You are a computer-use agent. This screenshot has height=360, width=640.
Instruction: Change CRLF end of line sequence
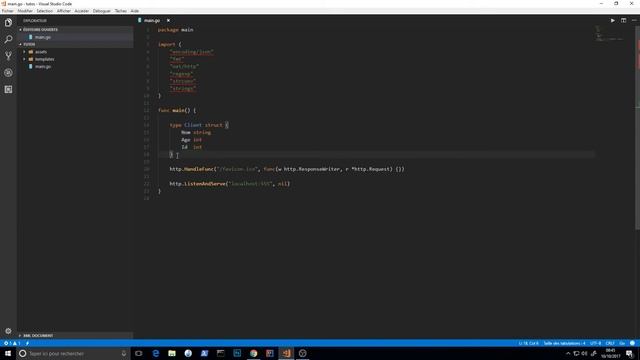610,343
